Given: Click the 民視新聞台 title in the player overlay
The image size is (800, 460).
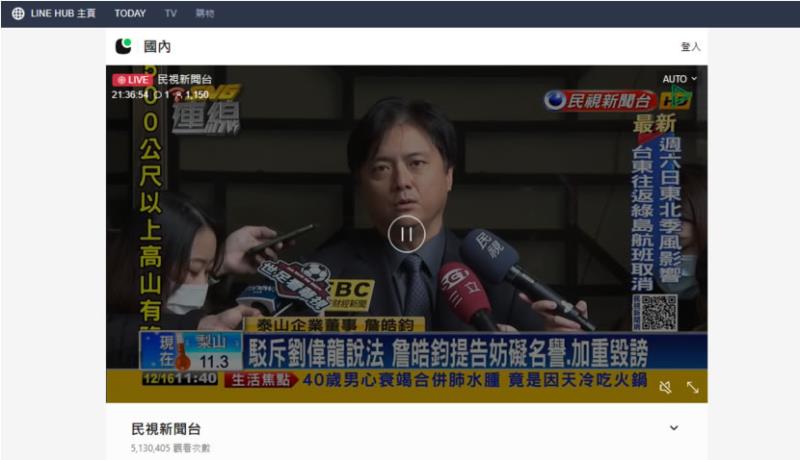Looking at the screenshot, I should (184, 80).
